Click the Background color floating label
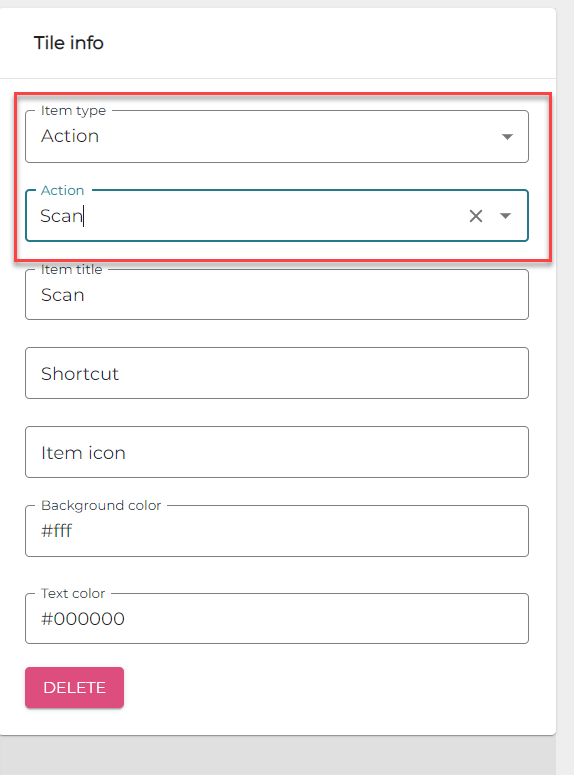 point(101,505)
